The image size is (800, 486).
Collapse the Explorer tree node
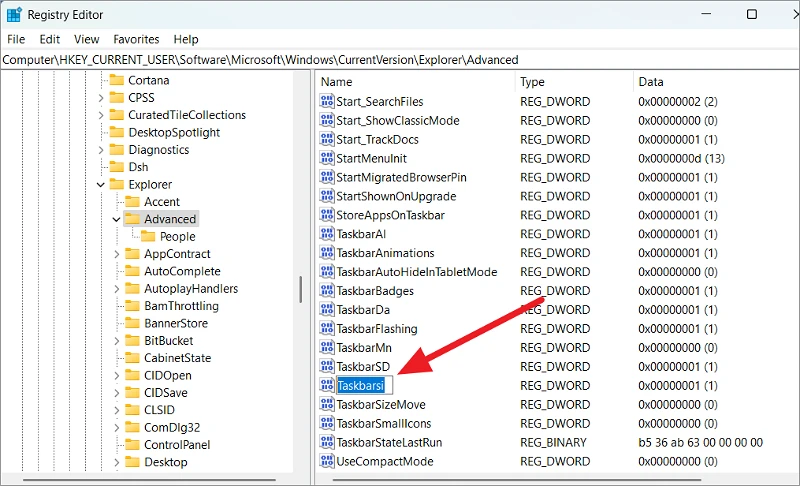click(x=101, y=185)
